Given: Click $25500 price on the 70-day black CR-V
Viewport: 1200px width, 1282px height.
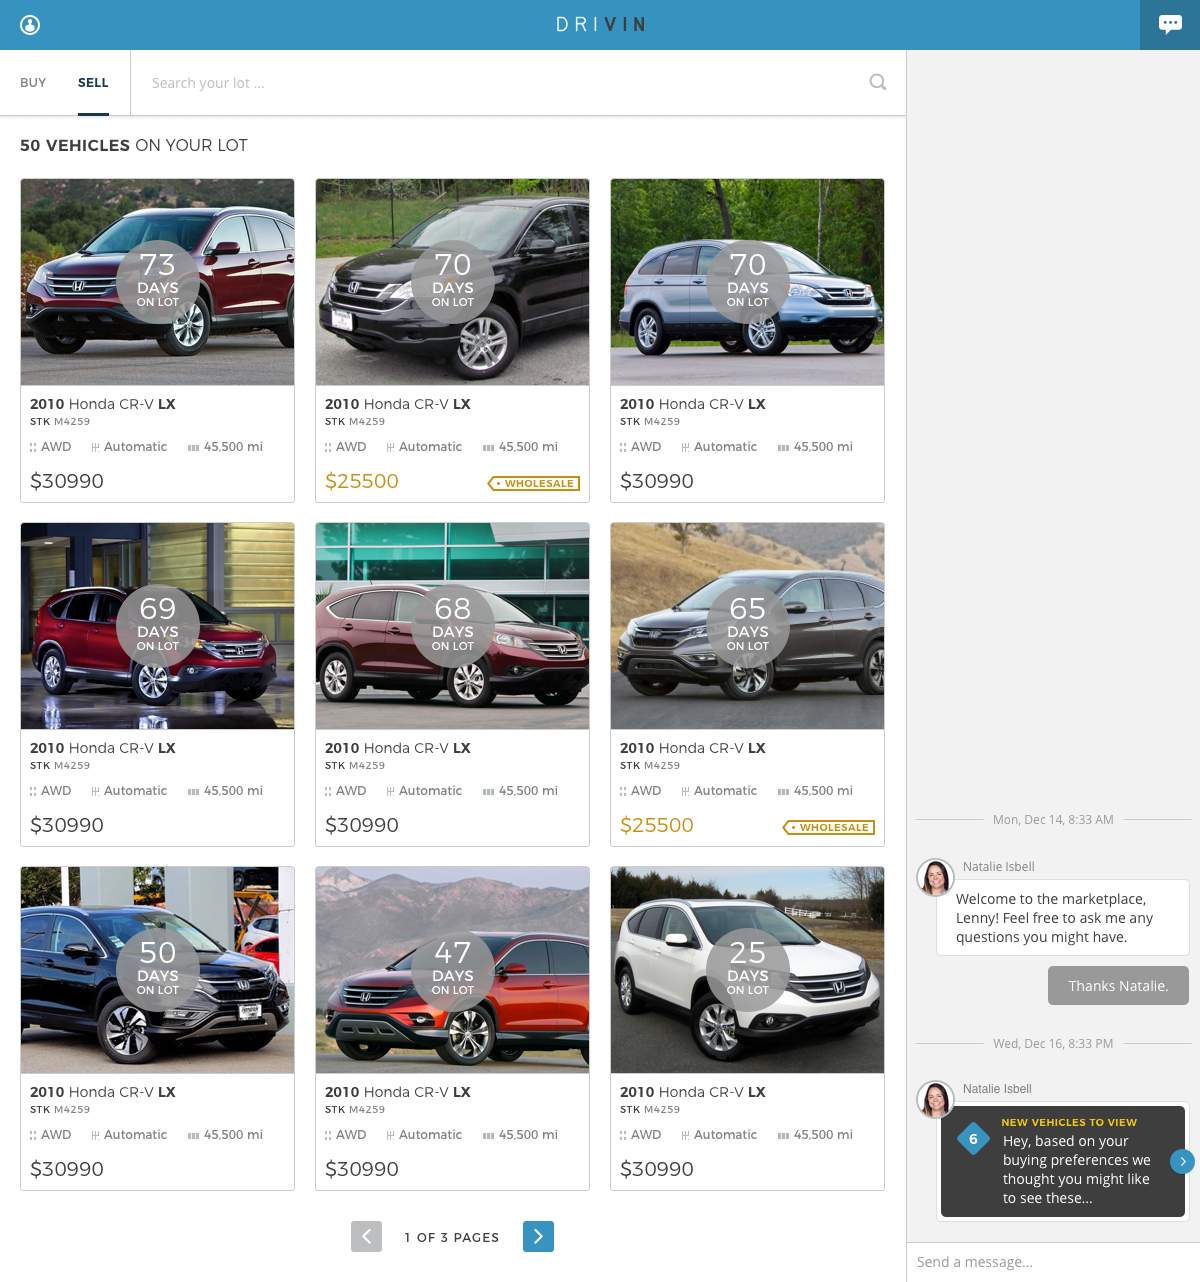Looking at the screenshot, I should 362,481.
